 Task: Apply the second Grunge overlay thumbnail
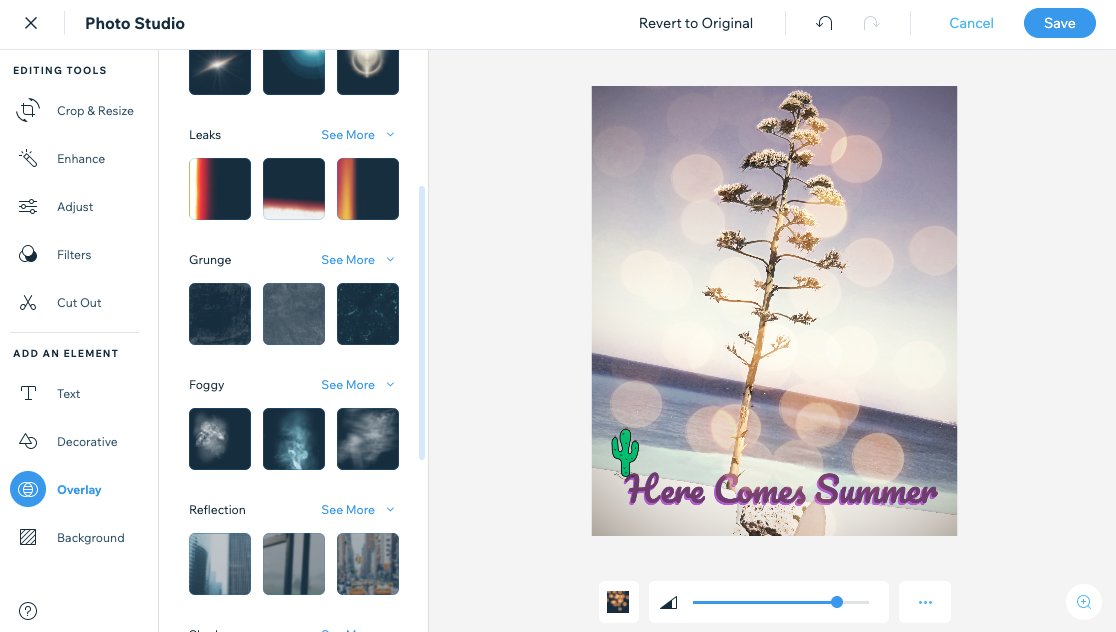[x=294, y=314]
